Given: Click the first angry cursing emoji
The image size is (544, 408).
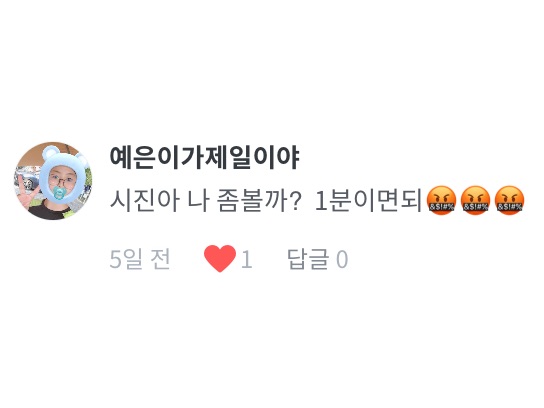Looking at the screenshot, I should (441, 201).
